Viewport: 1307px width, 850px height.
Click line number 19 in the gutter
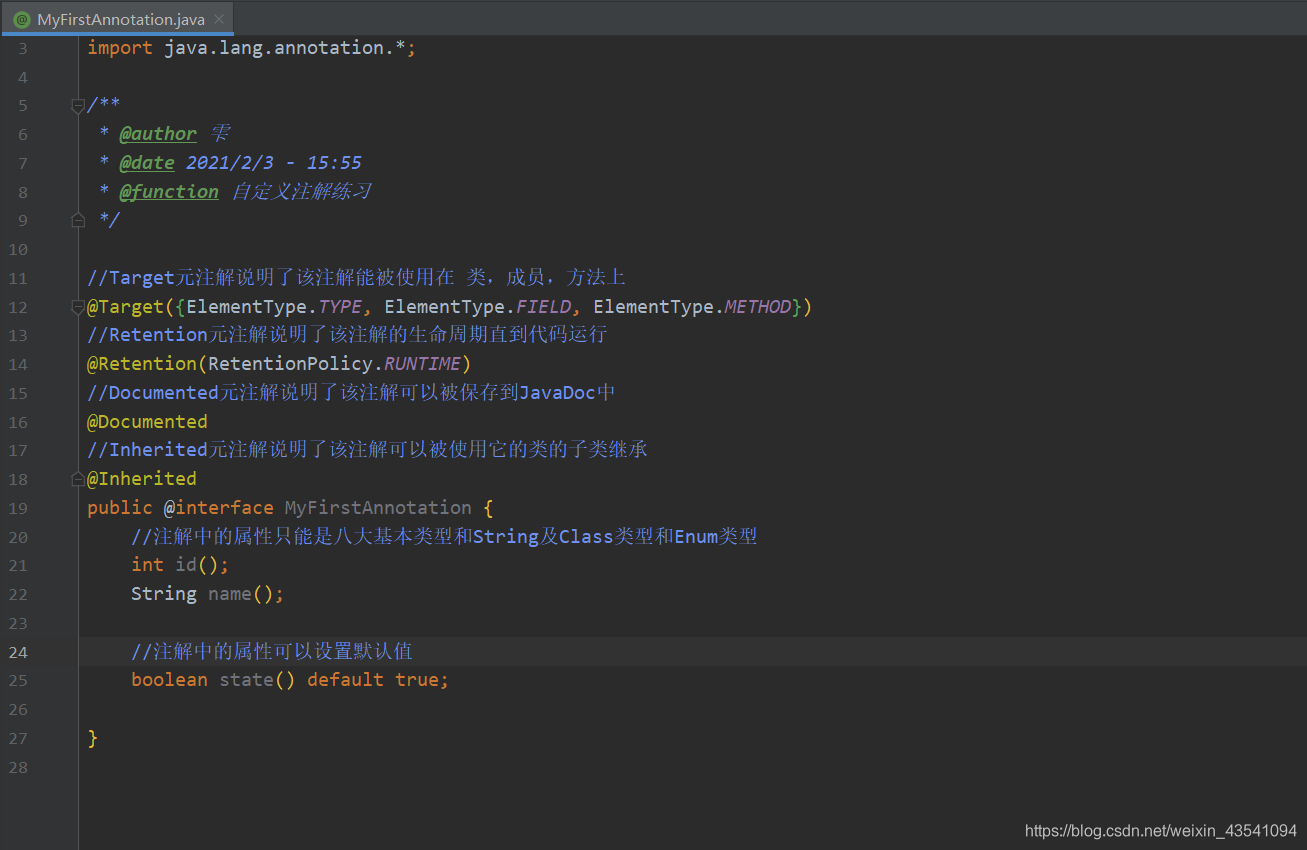[18, 508]
